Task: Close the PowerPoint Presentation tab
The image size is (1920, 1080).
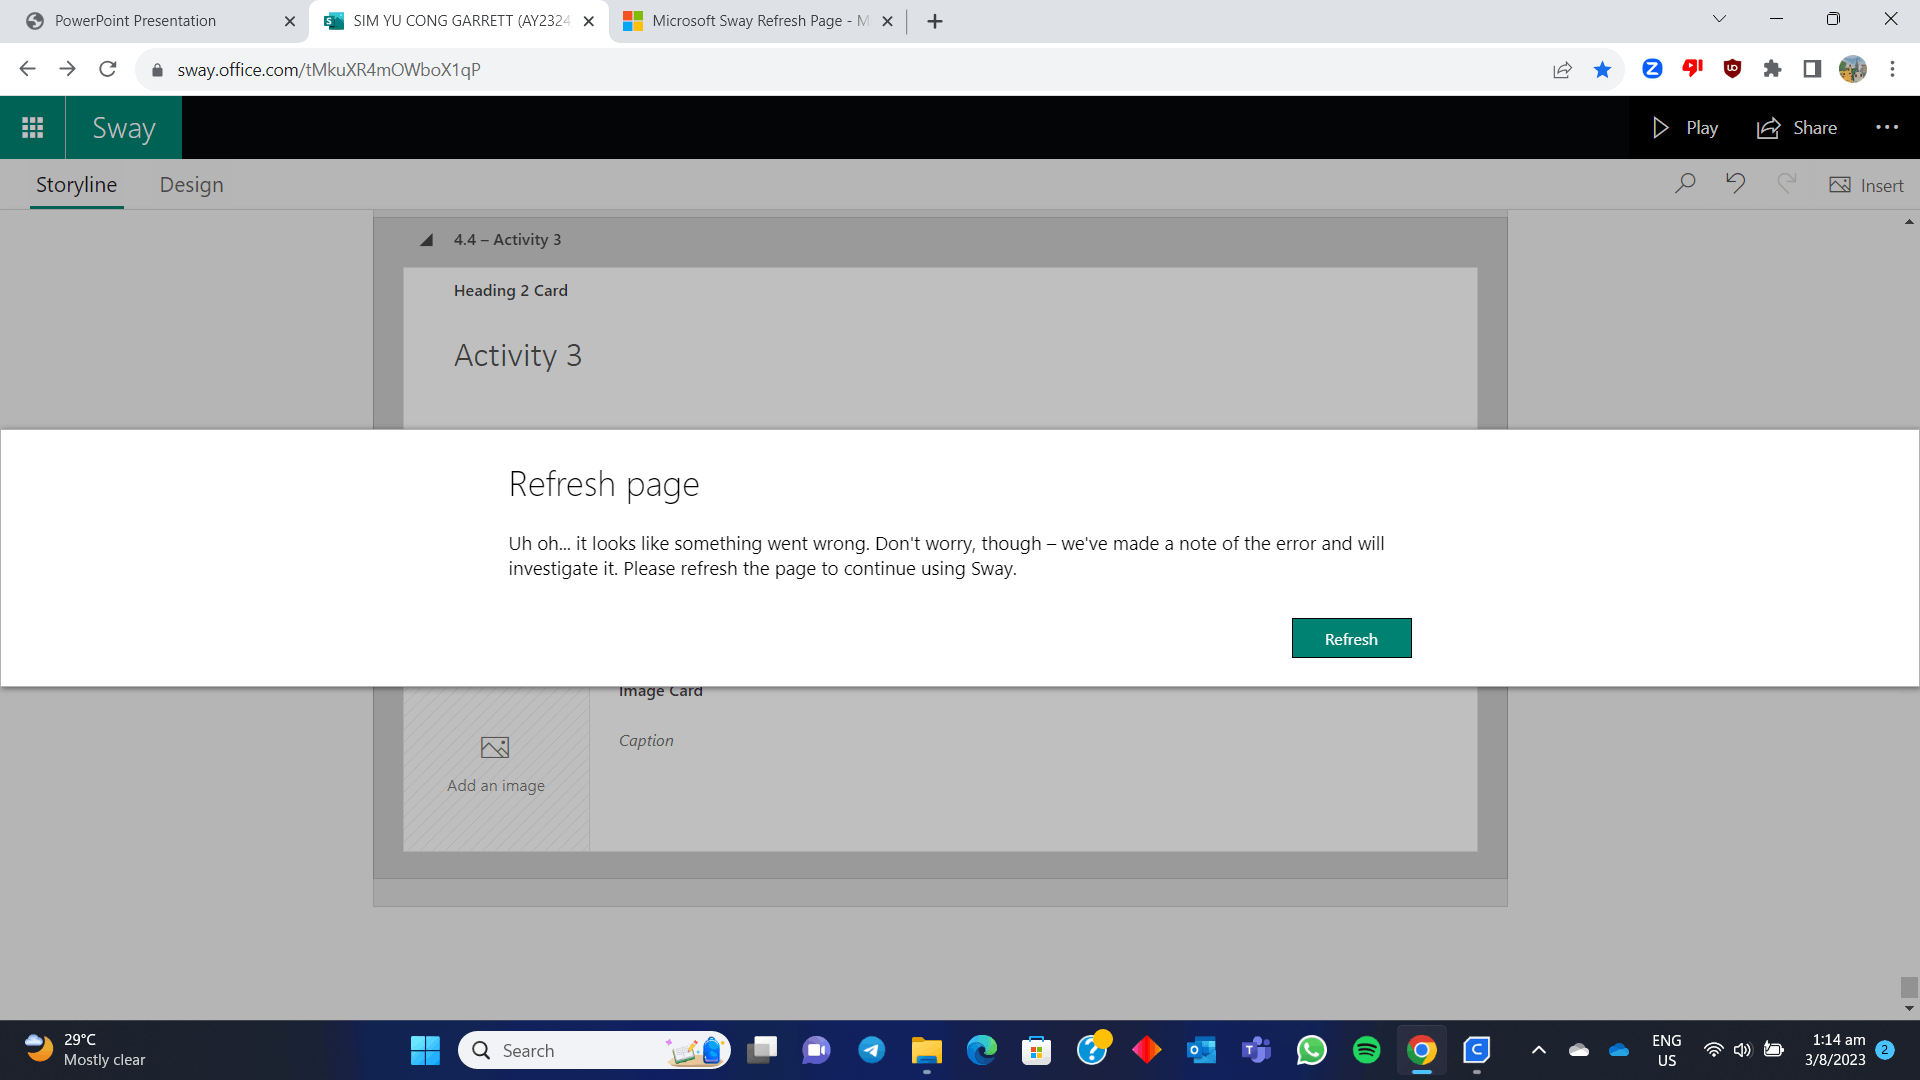Action: (x=290, y=21)
